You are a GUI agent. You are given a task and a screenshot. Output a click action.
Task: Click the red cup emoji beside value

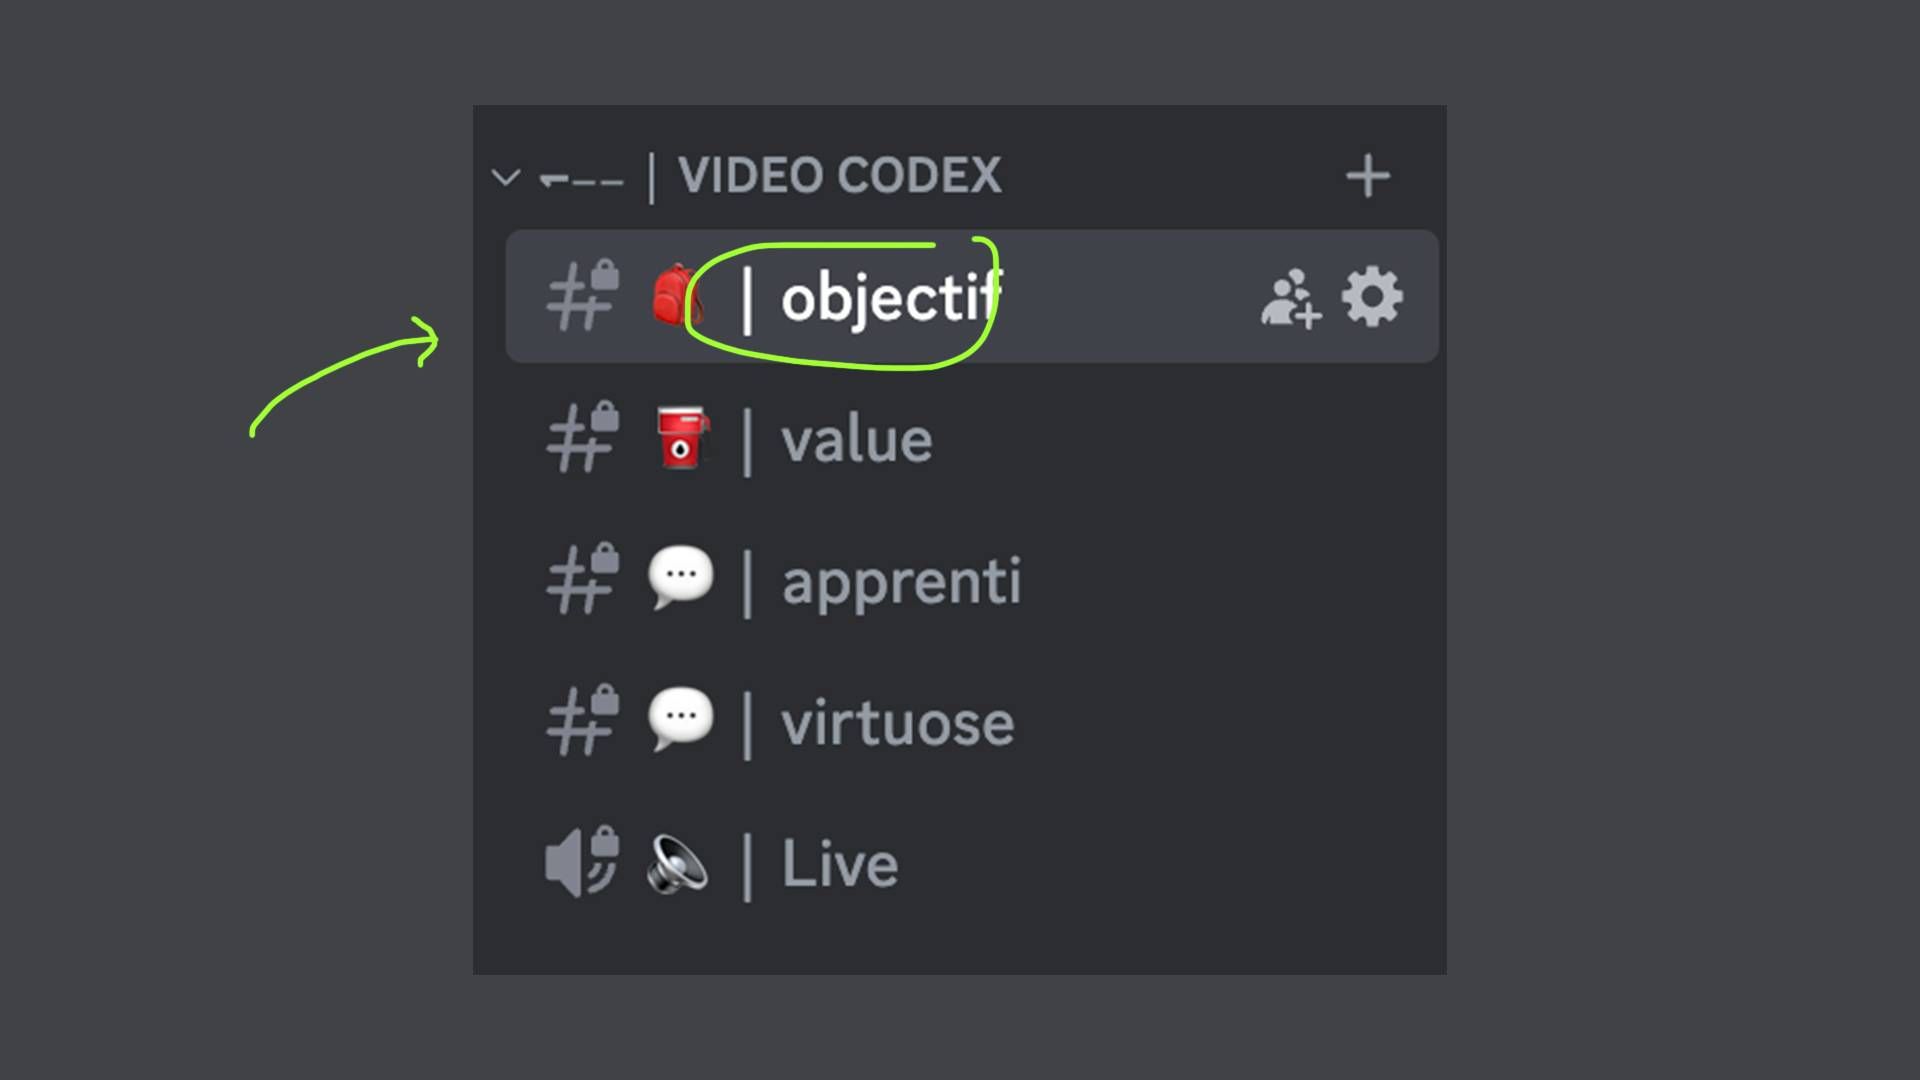[x=682, y=438]
